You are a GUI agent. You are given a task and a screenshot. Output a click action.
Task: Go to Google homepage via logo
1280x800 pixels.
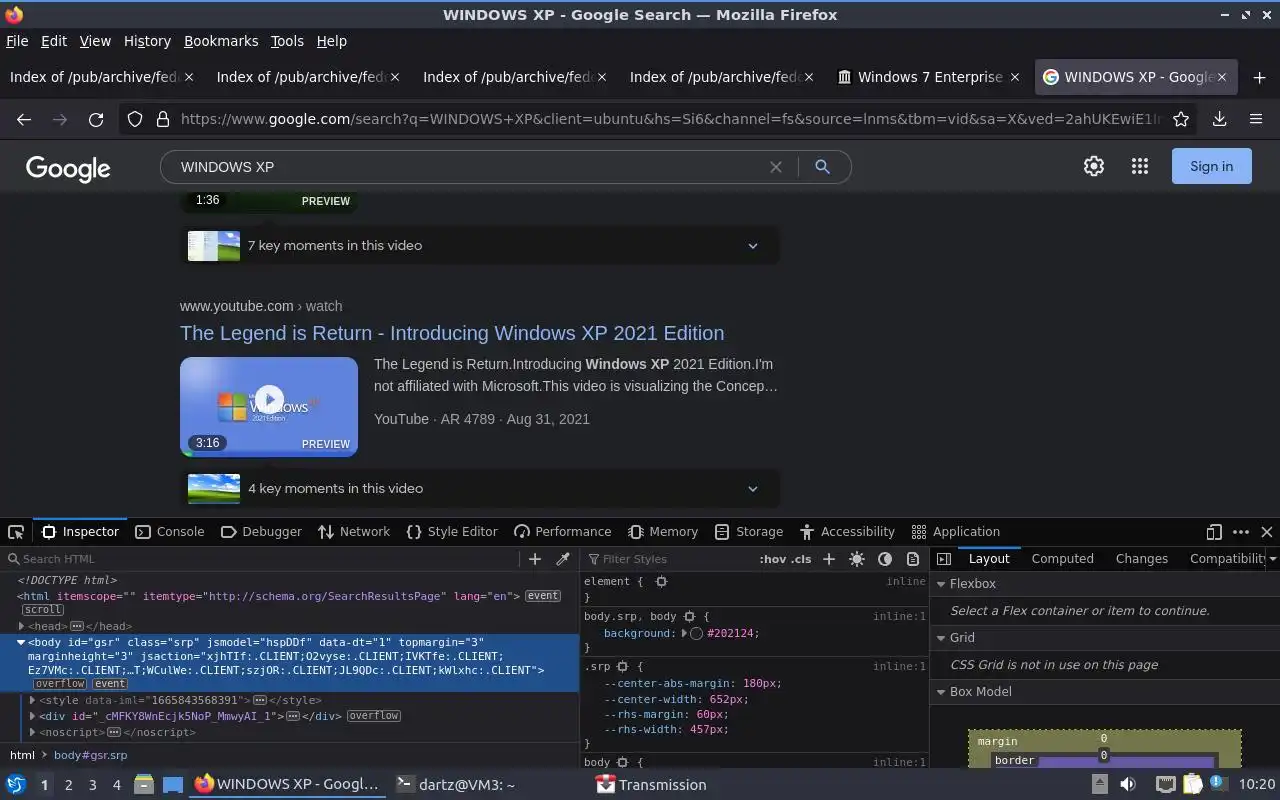point(68,168)
